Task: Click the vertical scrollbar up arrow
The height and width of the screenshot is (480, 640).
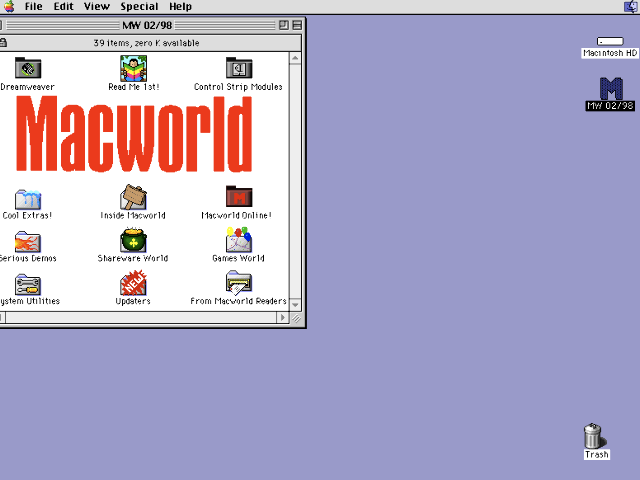Action: pyautogui.click(x=296, y=58)
